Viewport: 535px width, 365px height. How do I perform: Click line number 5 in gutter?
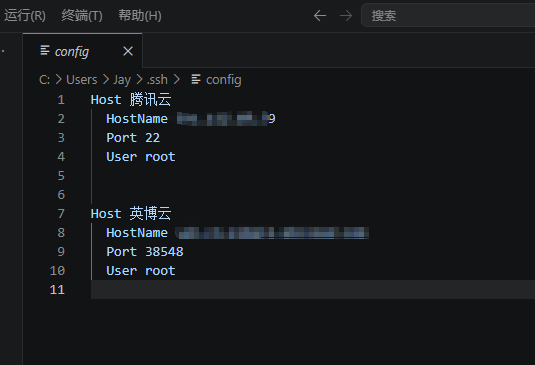click(x=61, y=176)
